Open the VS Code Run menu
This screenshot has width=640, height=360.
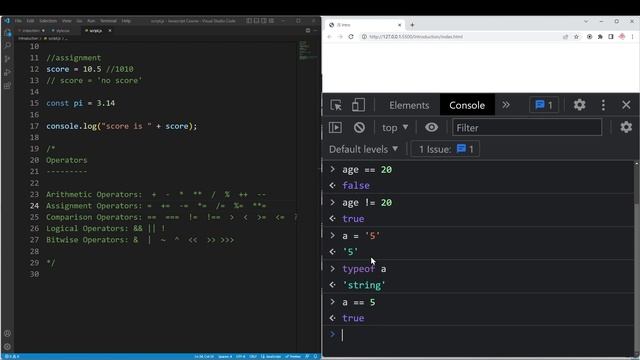91,21
